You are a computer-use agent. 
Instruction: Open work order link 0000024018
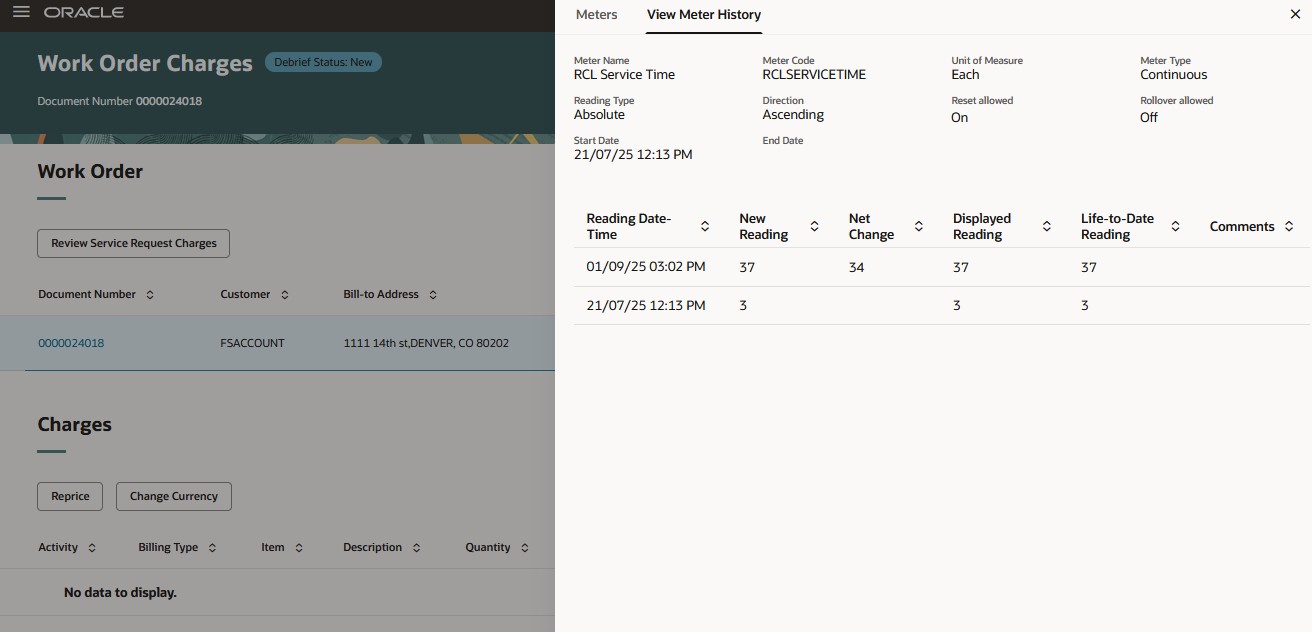(71, 342)
